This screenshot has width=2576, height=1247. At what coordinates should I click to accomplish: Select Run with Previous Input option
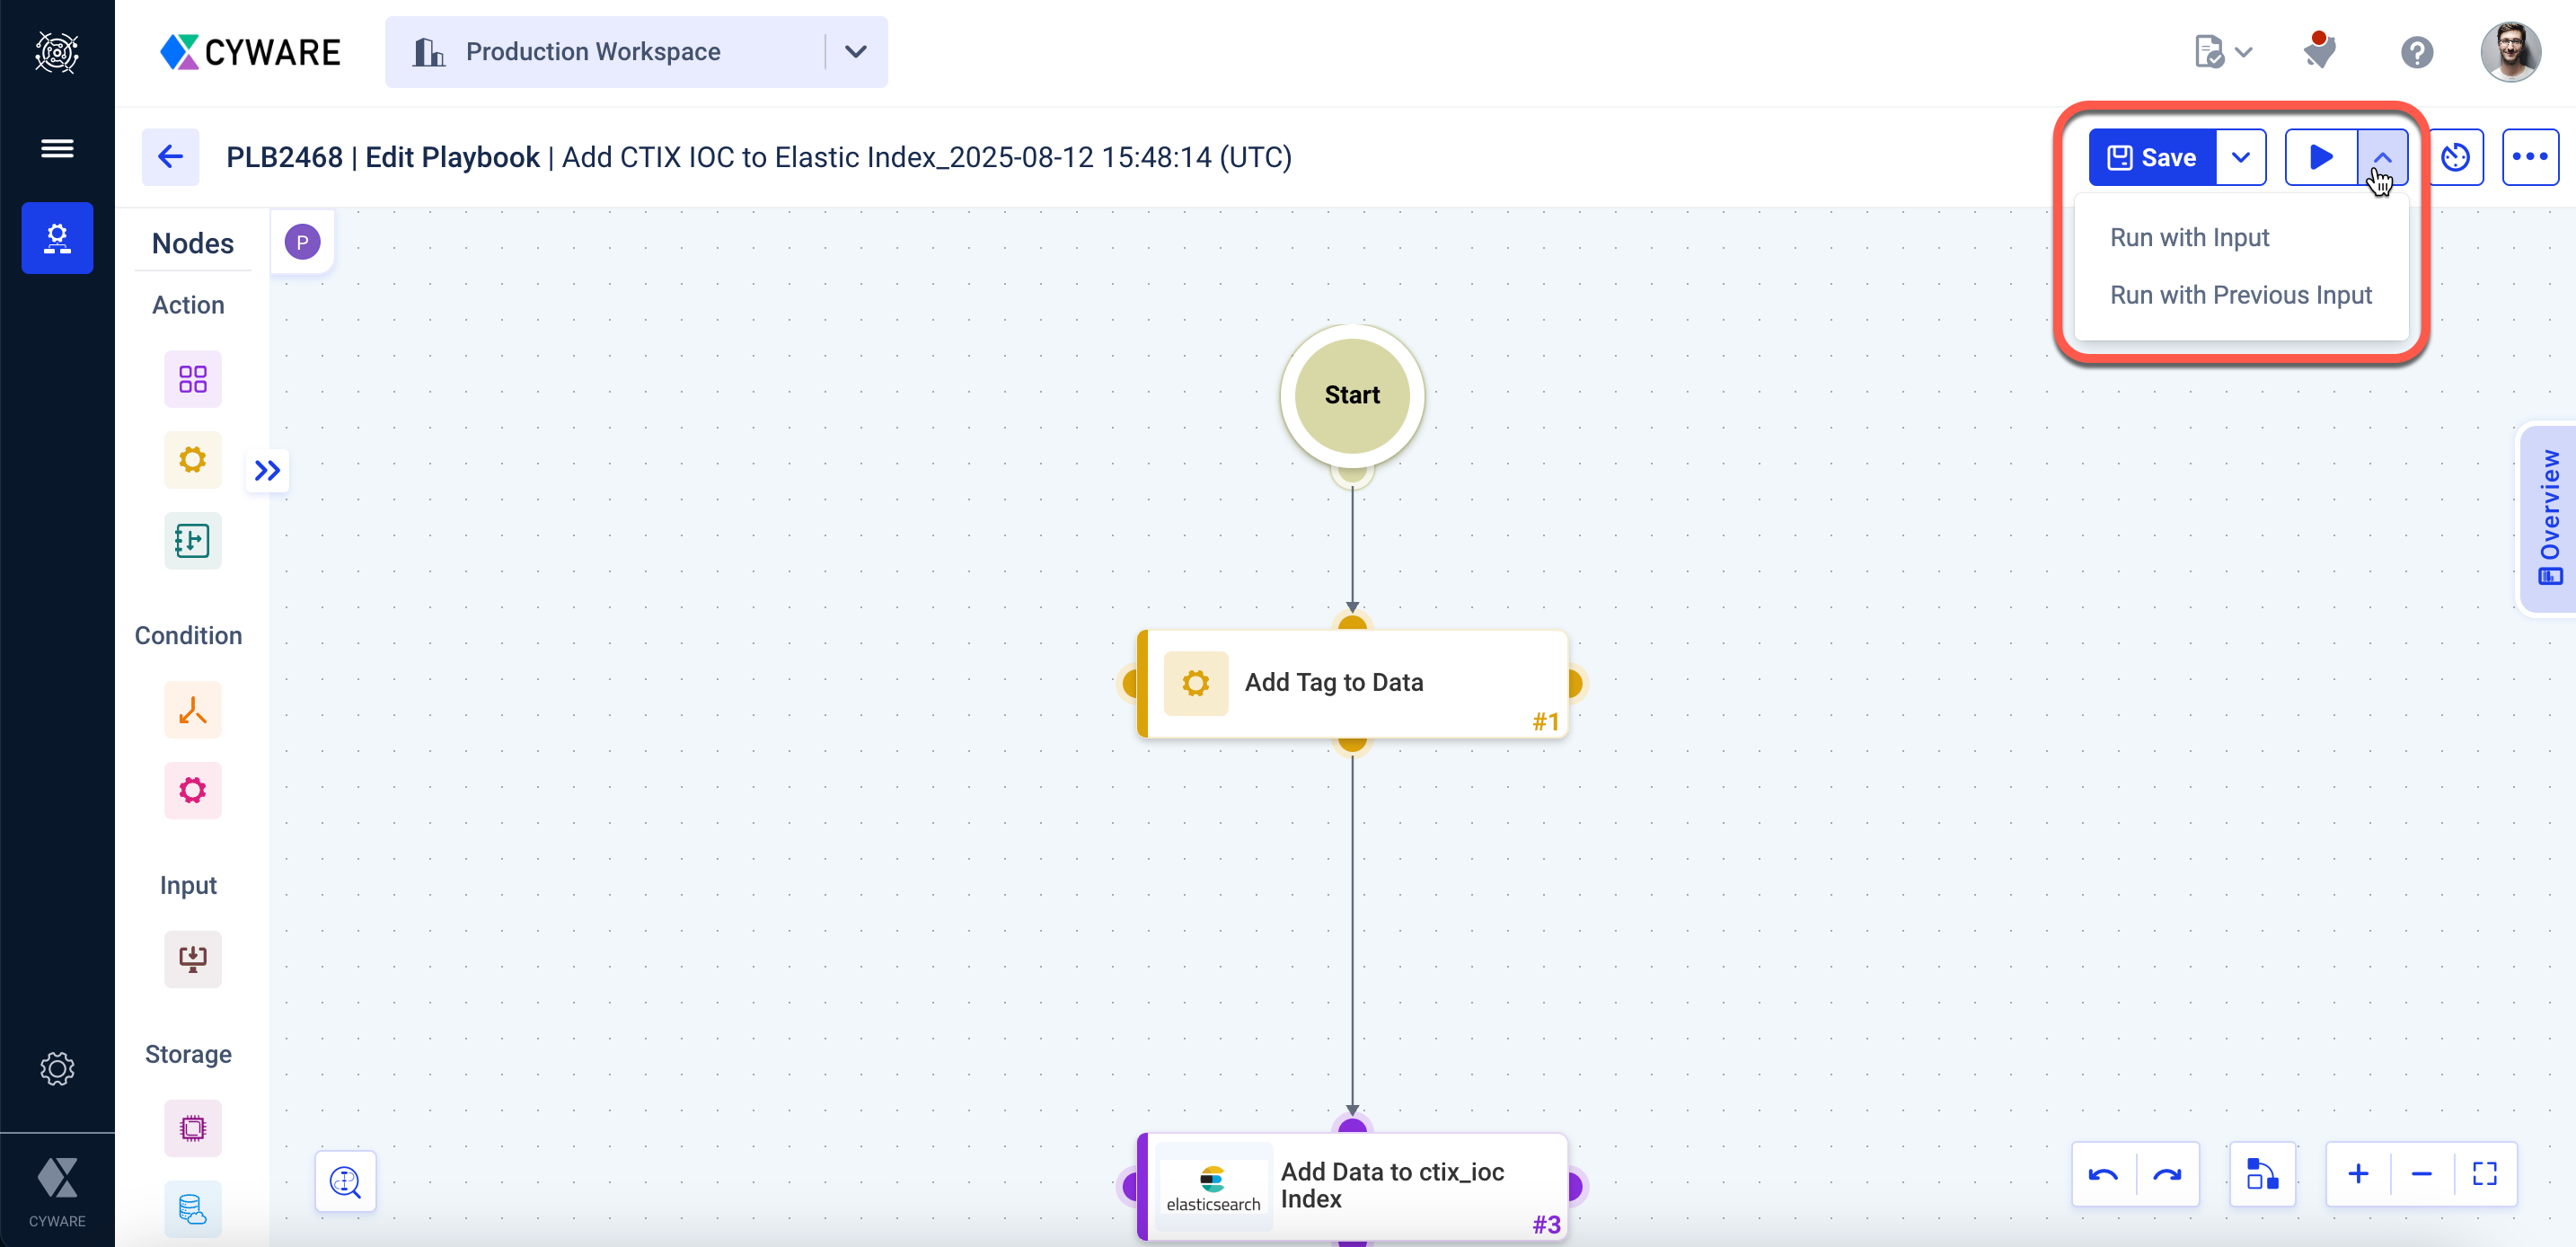(2240, 295)
